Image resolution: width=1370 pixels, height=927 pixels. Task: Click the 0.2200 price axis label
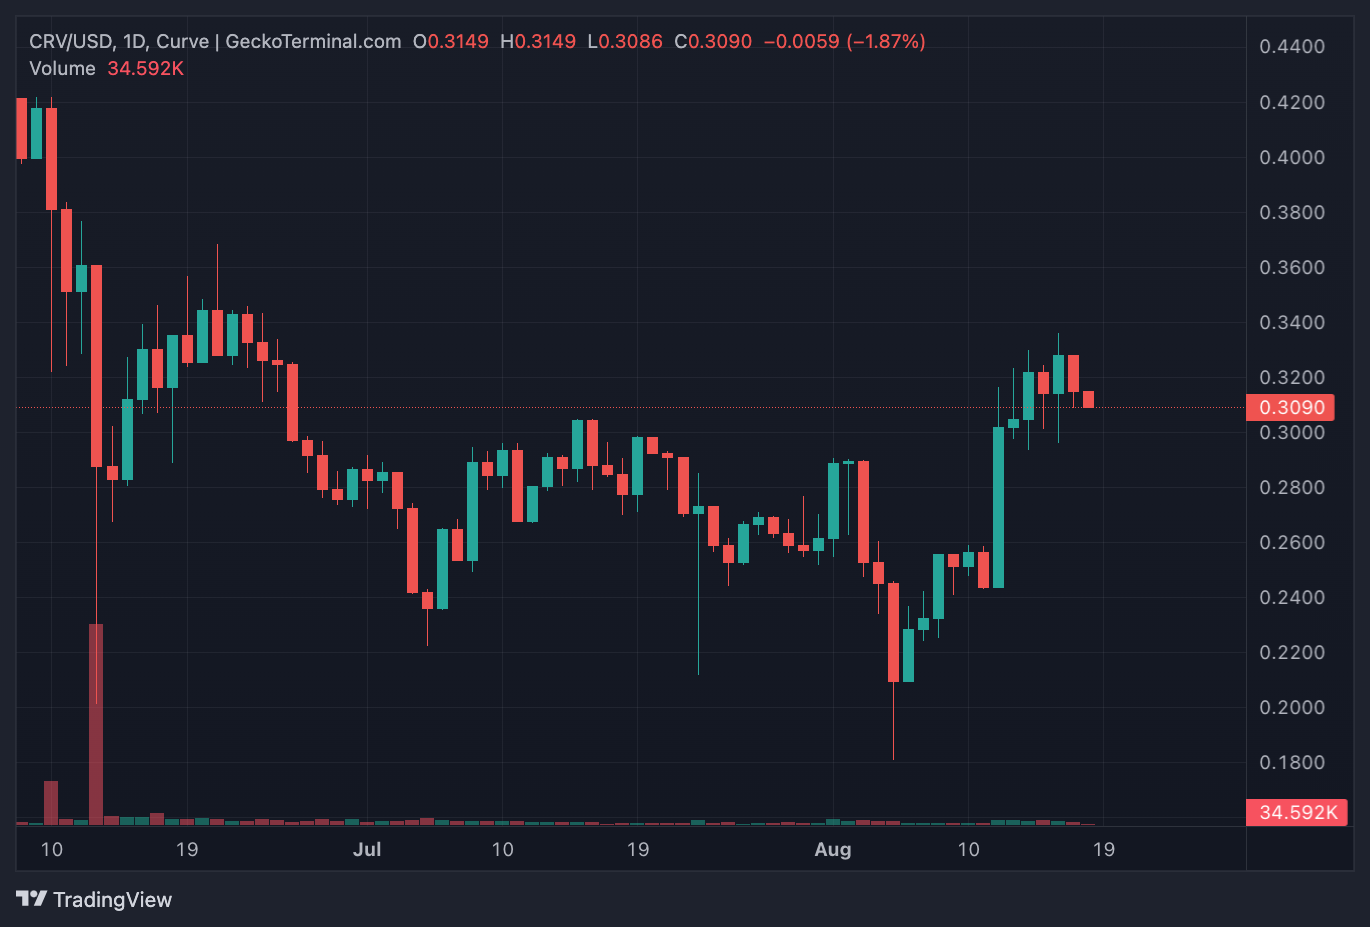[1292, 652]
